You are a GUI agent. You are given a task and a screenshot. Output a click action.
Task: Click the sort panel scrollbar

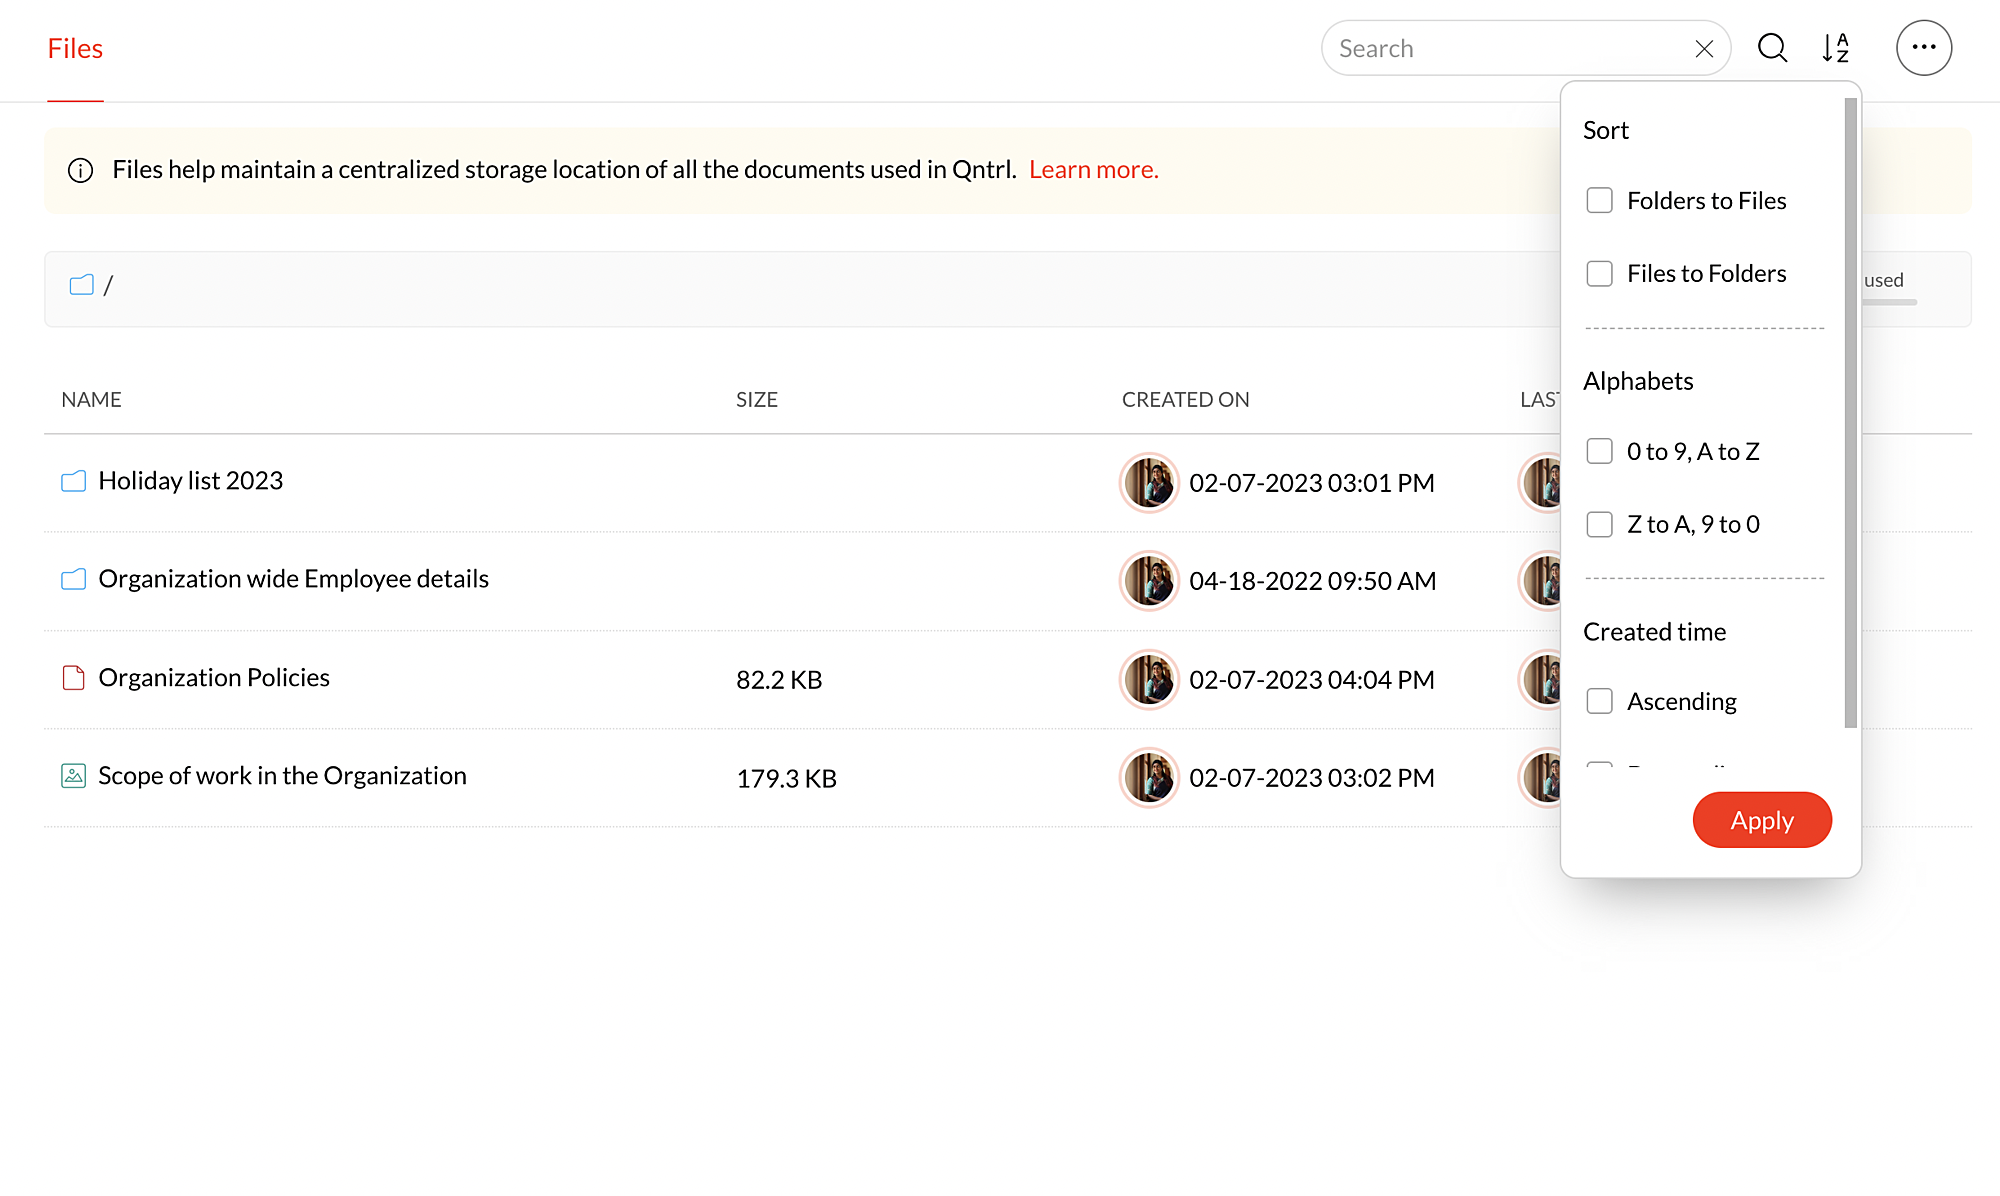pos(1850,412)
